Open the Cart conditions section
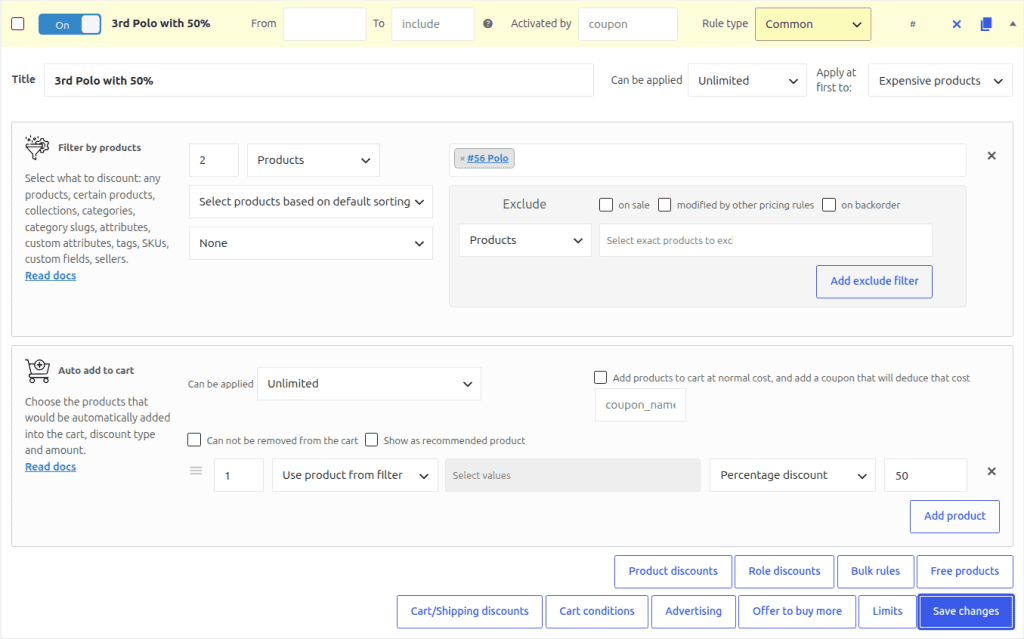Screen dimensions: 1024x639 (x=597, y=612)
